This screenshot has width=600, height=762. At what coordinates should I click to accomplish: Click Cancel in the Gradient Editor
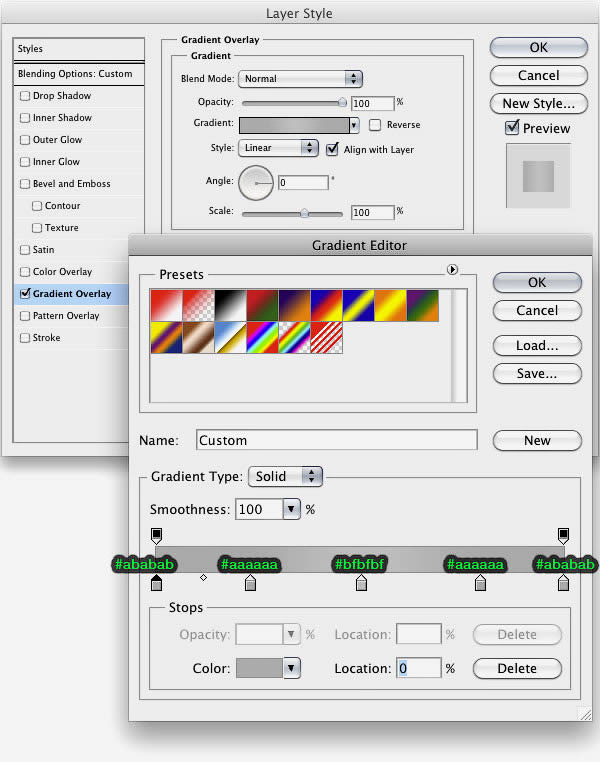[x=537, y=311]
